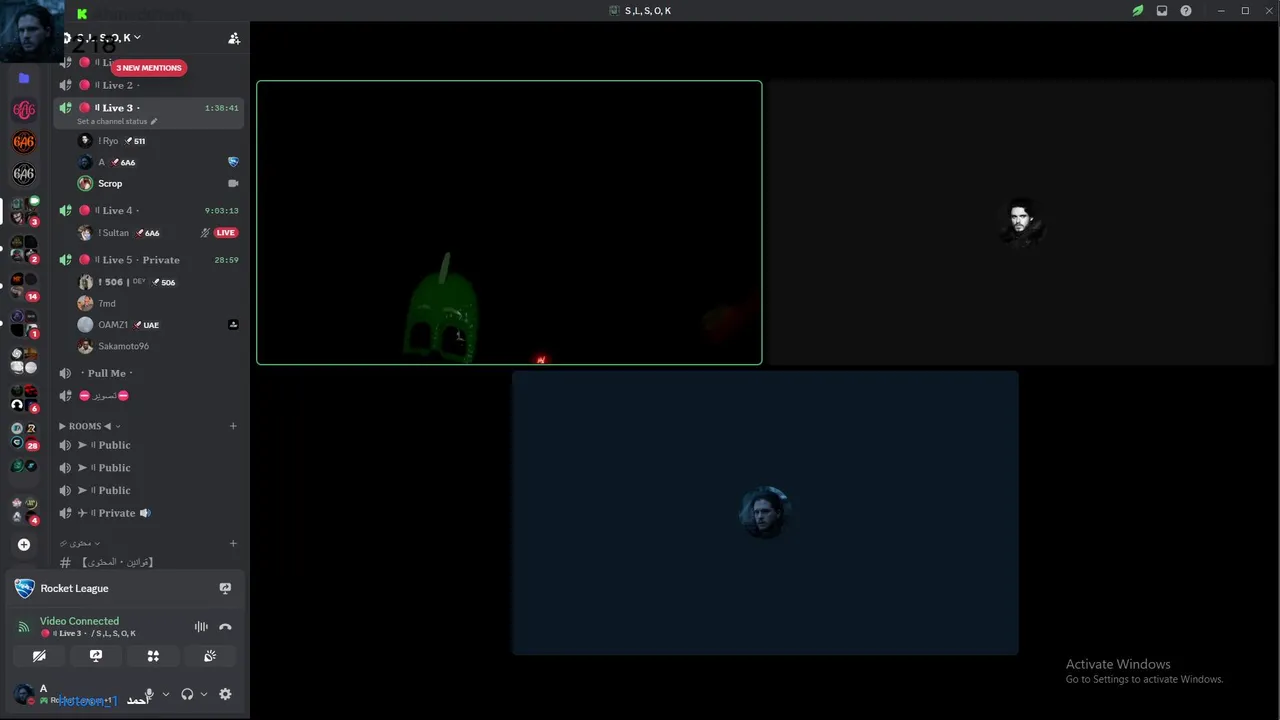1280x720 pixels.
Task: Click the camera icon next to Scrop
Action: [233, 184]
